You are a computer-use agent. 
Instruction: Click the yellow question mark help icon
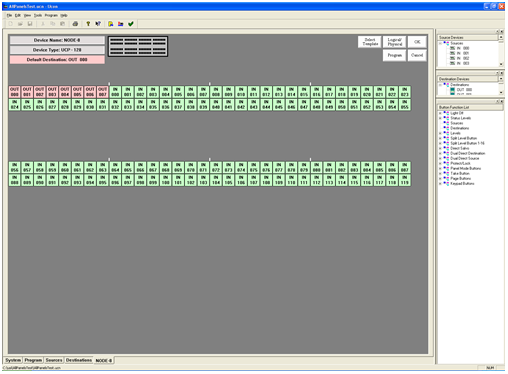tap(88, 24)
